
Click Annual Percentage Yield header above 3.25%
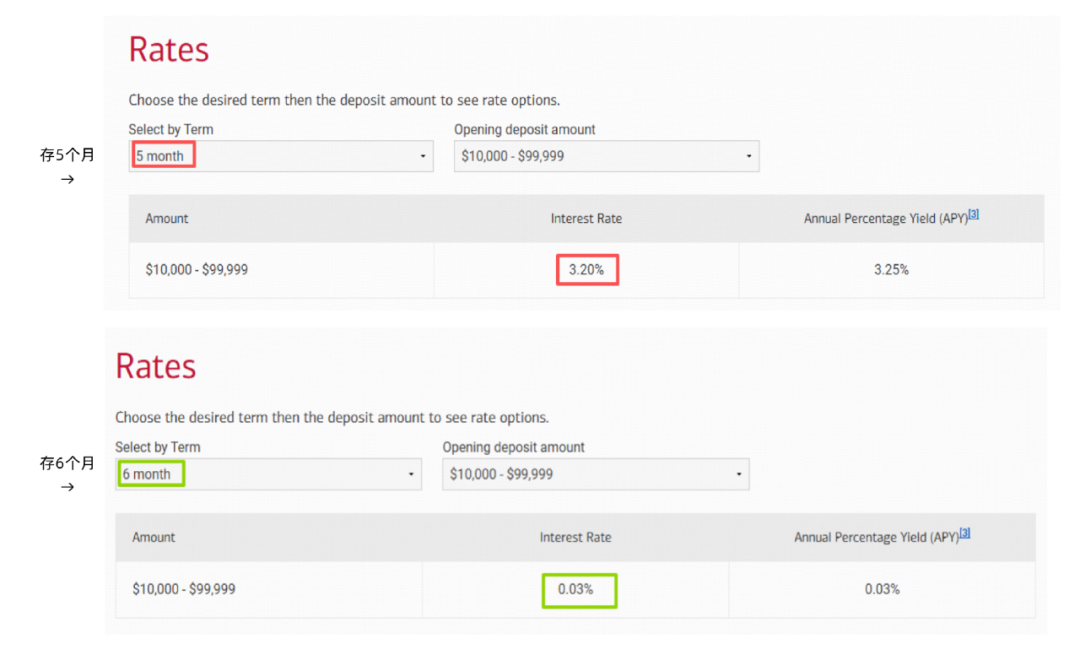(885, 218)
